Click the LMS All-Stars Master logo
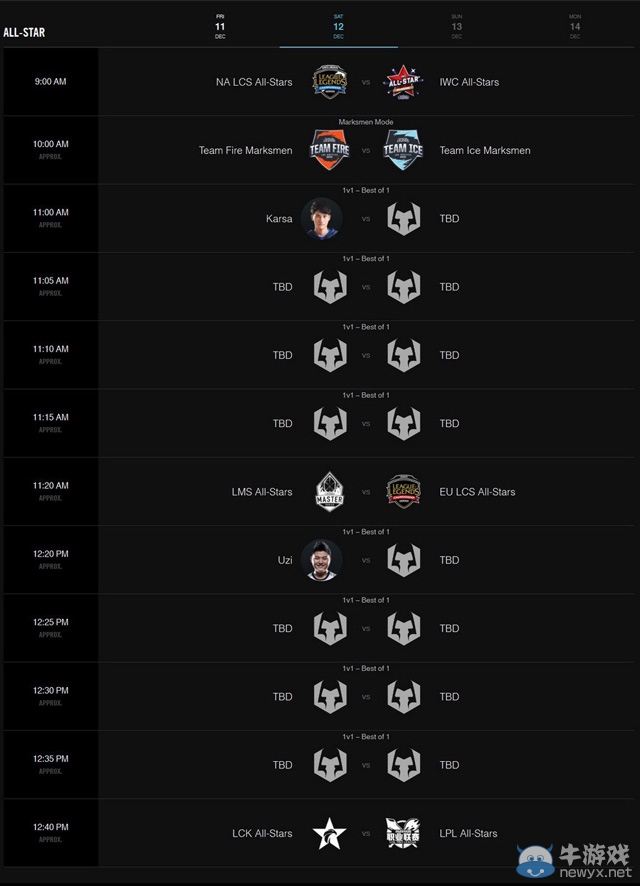 [329, 492]
